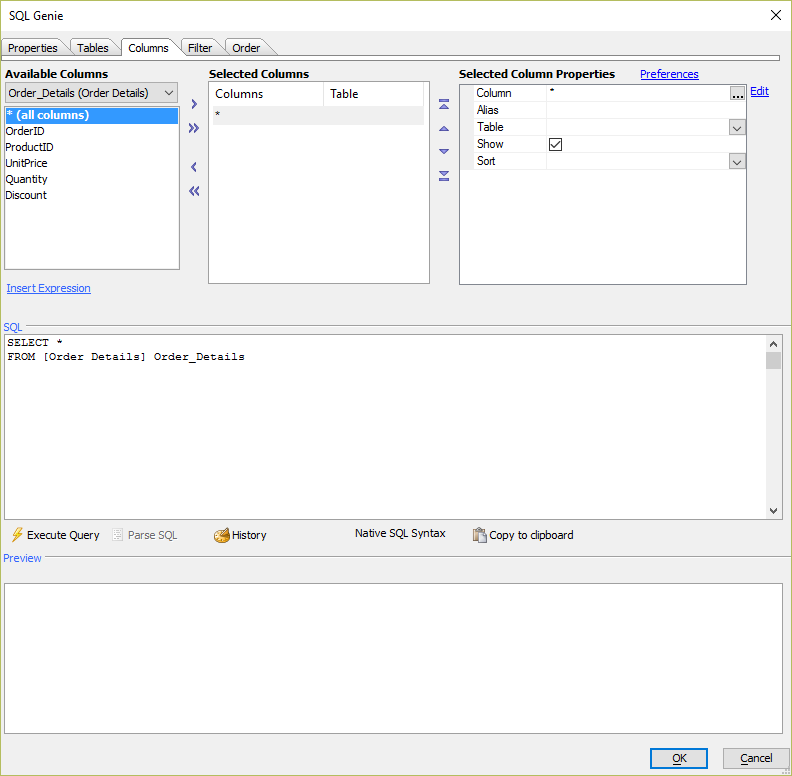Click the Cancel button

pos(756,758)
